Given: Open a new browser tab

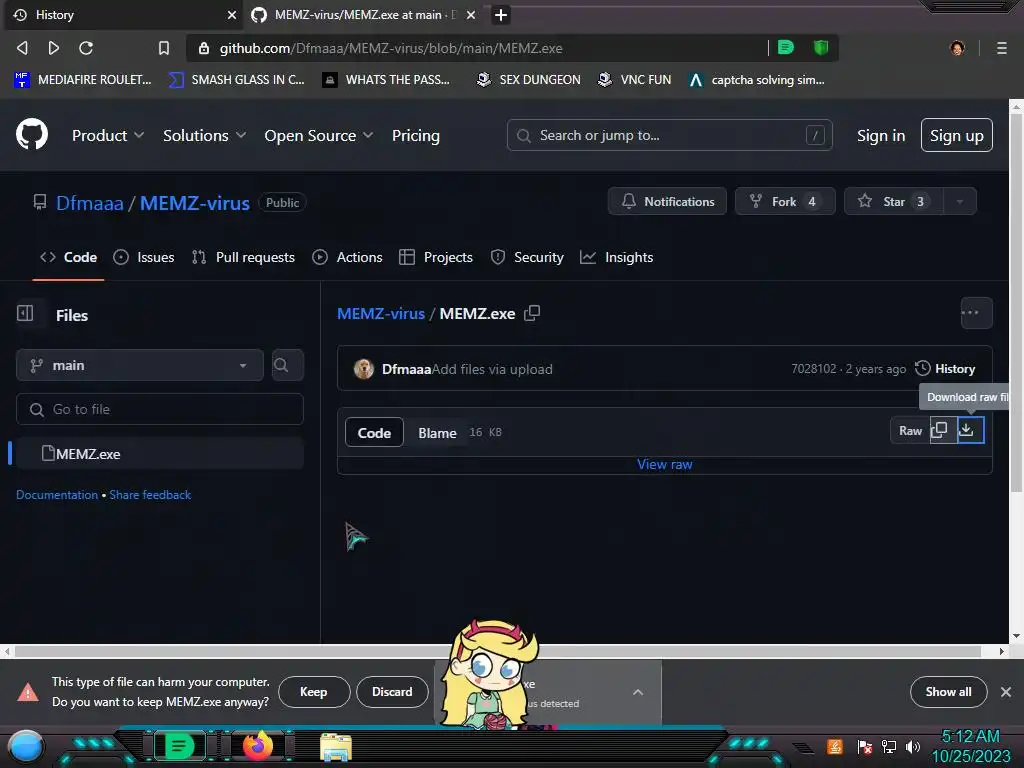Looking at the screenshot, I should 501,14.
